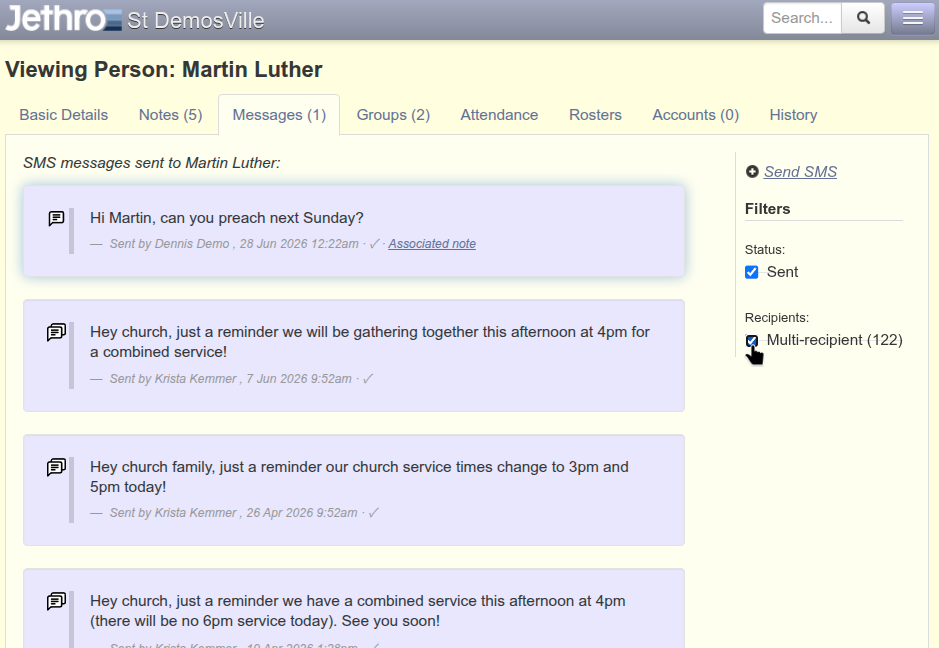Open the Associated note link

[x=432, y=244]
